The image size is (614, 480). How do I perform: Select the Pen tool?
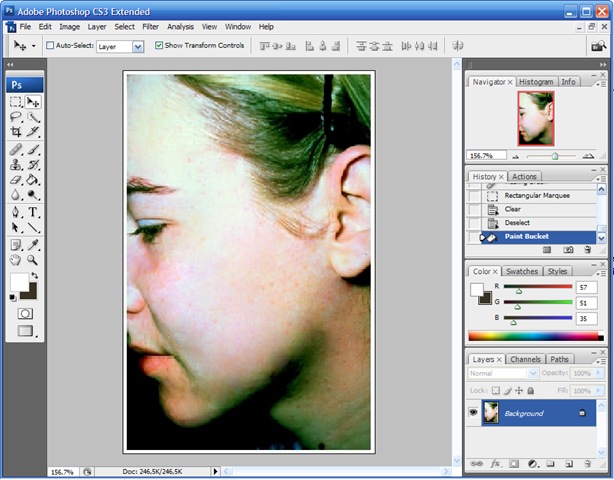pyautogui.click(x=16, y=212)
